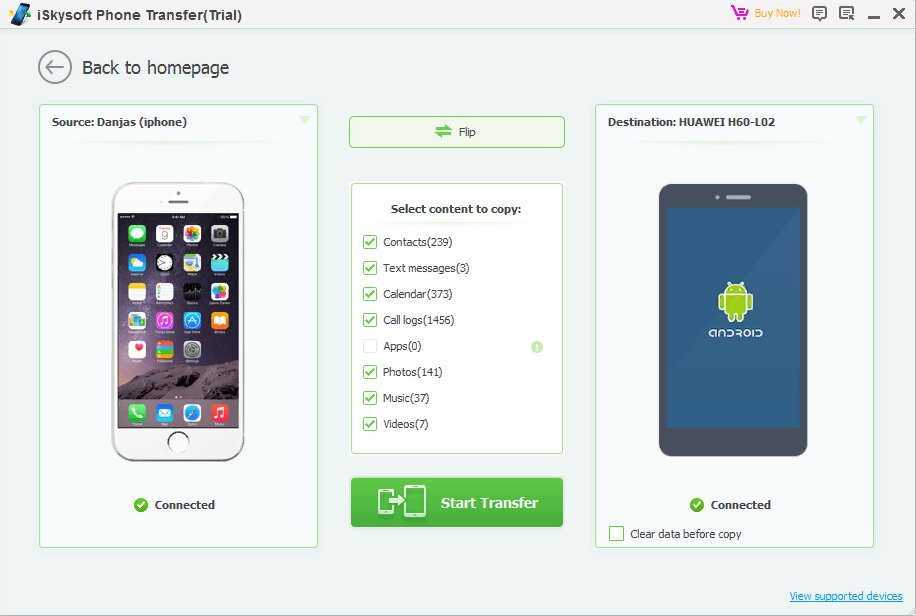
Task: Click the source Connected green check icon
Action: [141, 505]
